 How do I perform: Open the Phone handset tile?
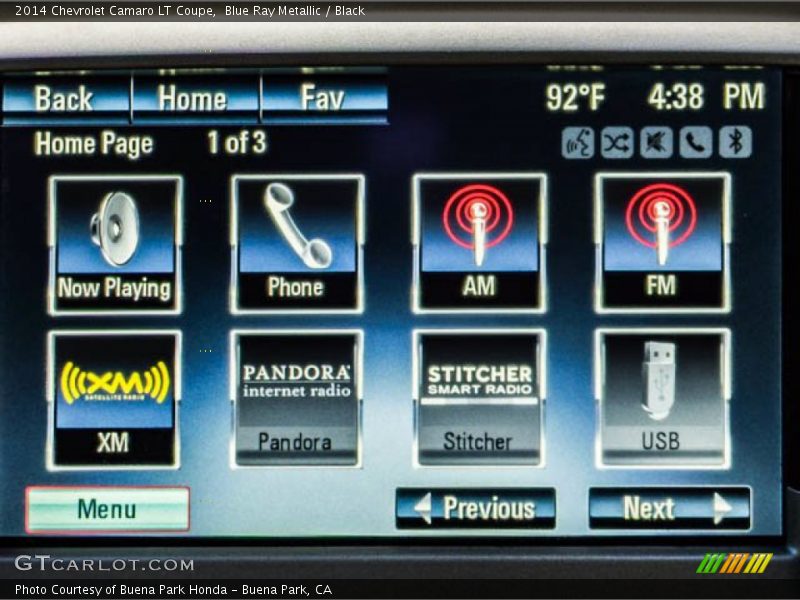pos(297,244)
